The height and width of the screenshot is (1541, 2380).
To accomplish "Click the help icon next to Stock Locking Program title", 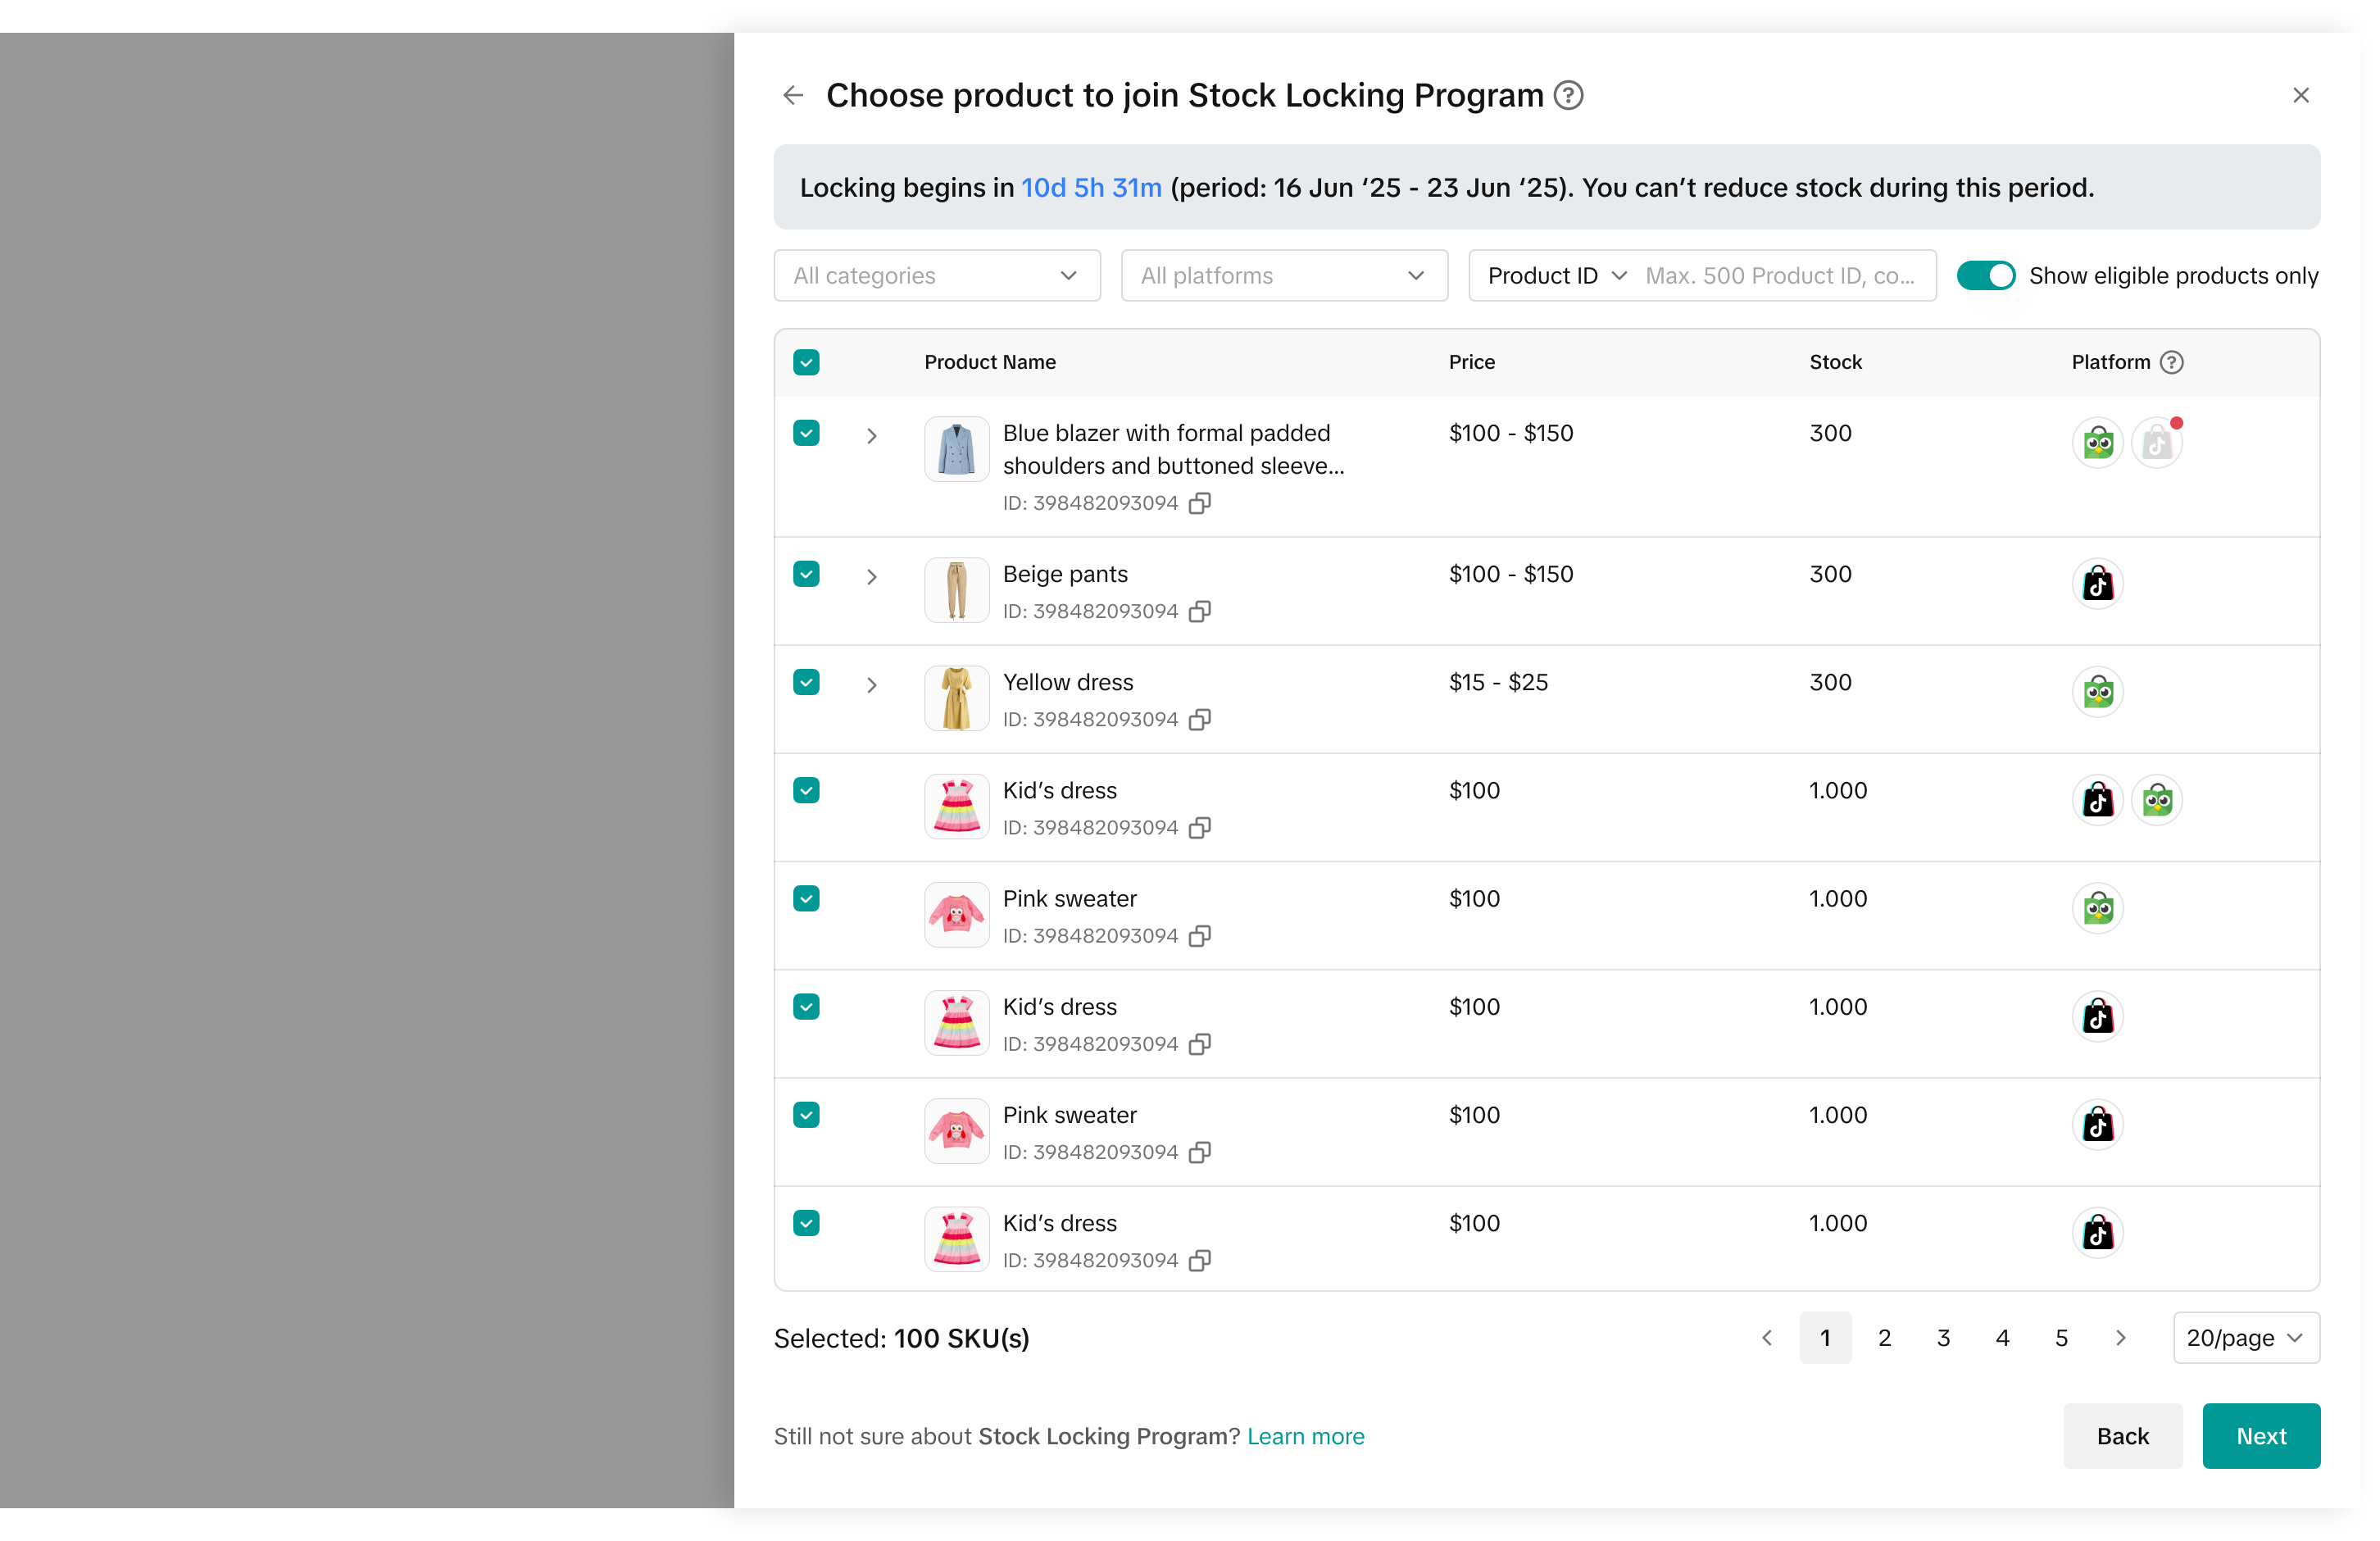I will tap(1568, 95).
